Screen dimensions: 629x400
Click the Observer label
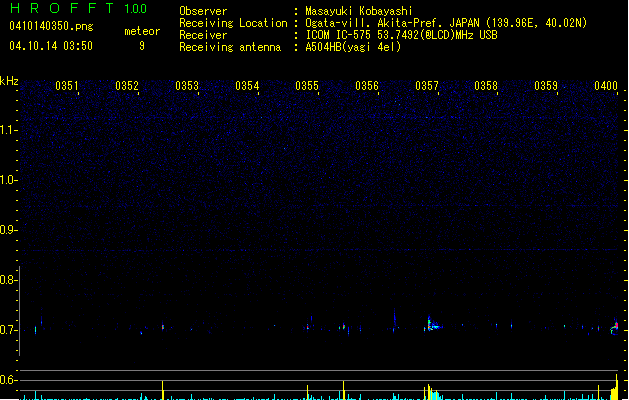[203, 11]
